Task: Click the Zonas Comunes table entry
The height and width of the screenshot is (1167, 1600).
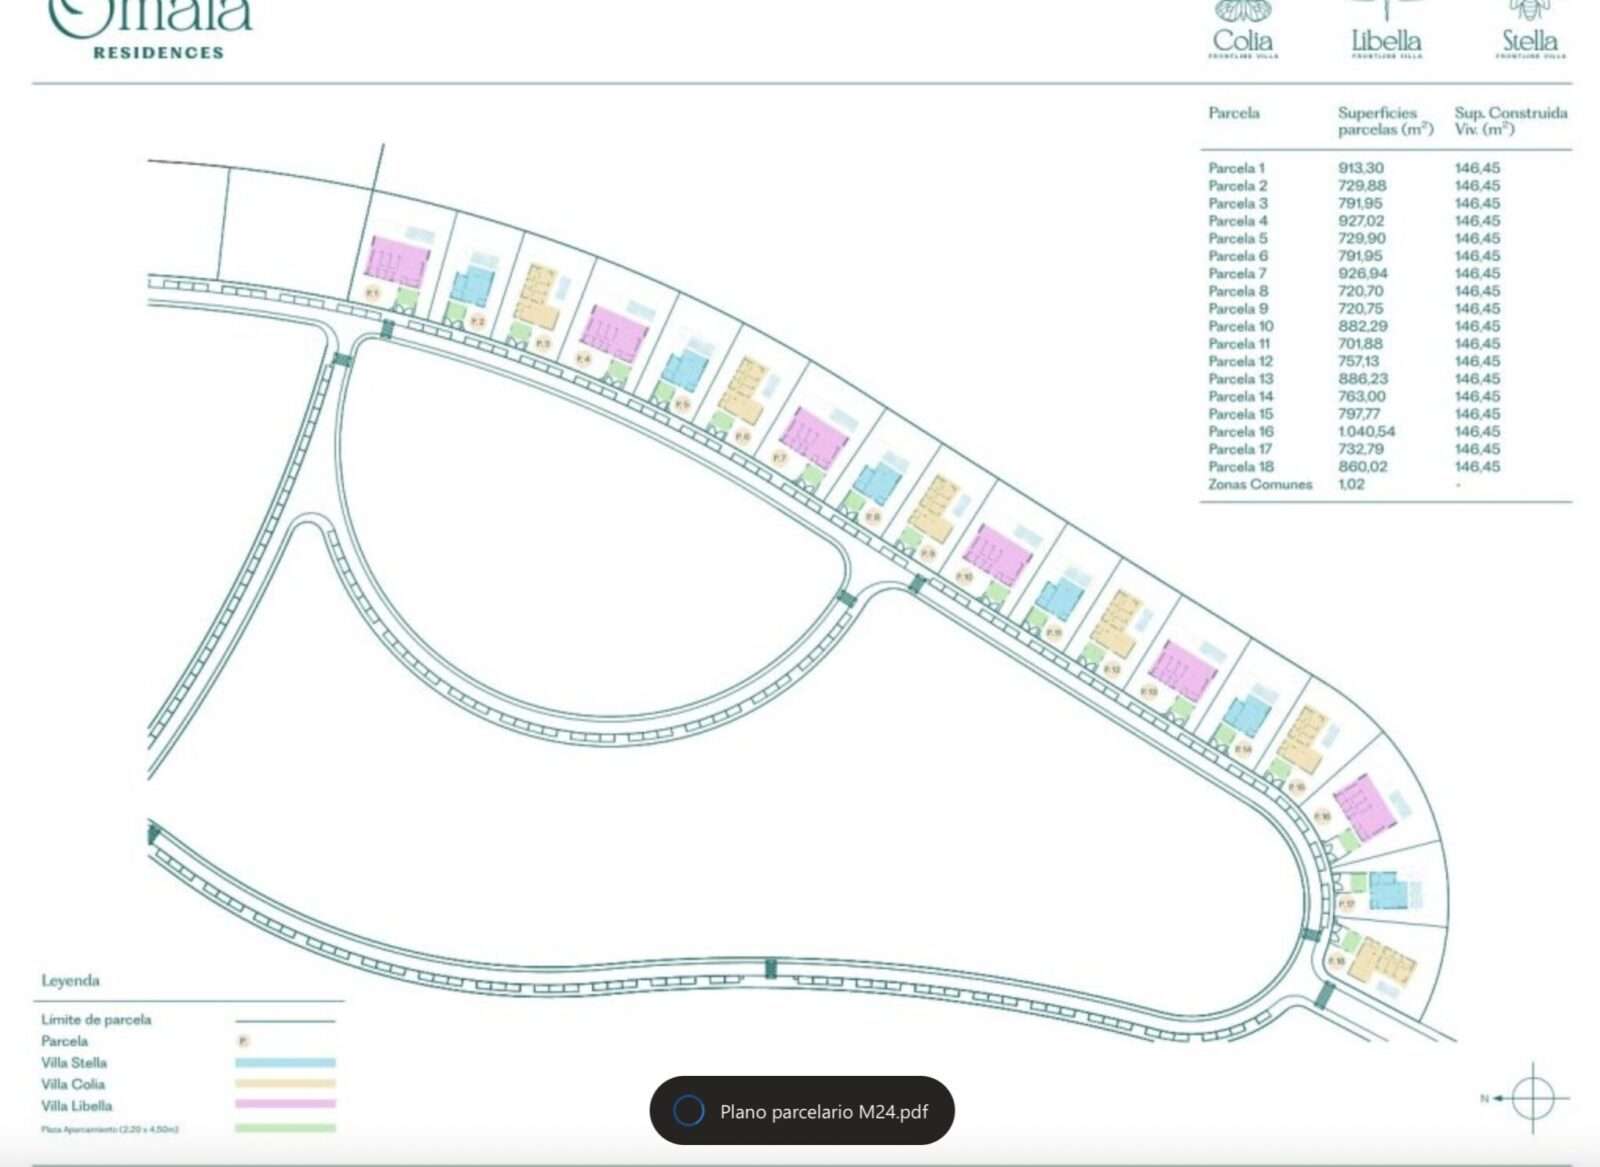Action: point(1260,484)
